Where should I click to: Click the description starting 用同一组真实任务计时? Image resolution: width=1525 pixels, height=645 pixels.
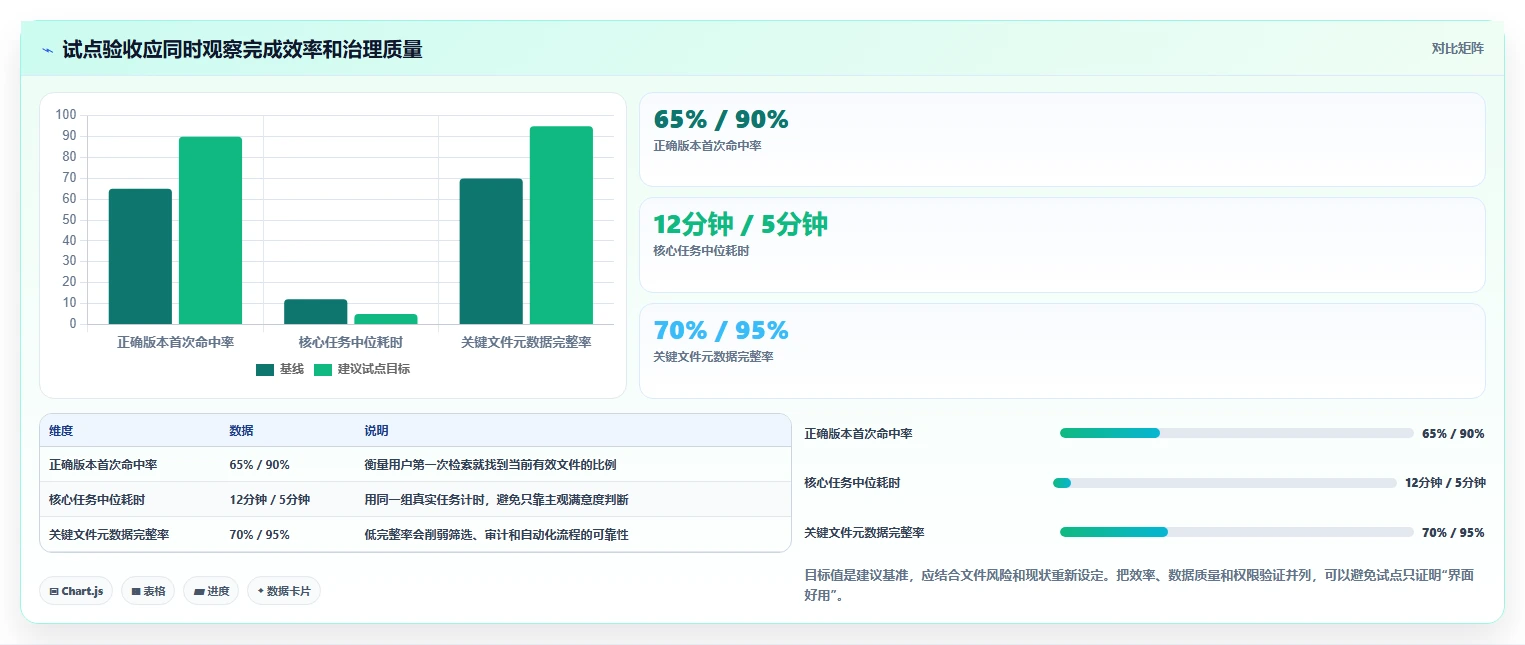point(496,500)
